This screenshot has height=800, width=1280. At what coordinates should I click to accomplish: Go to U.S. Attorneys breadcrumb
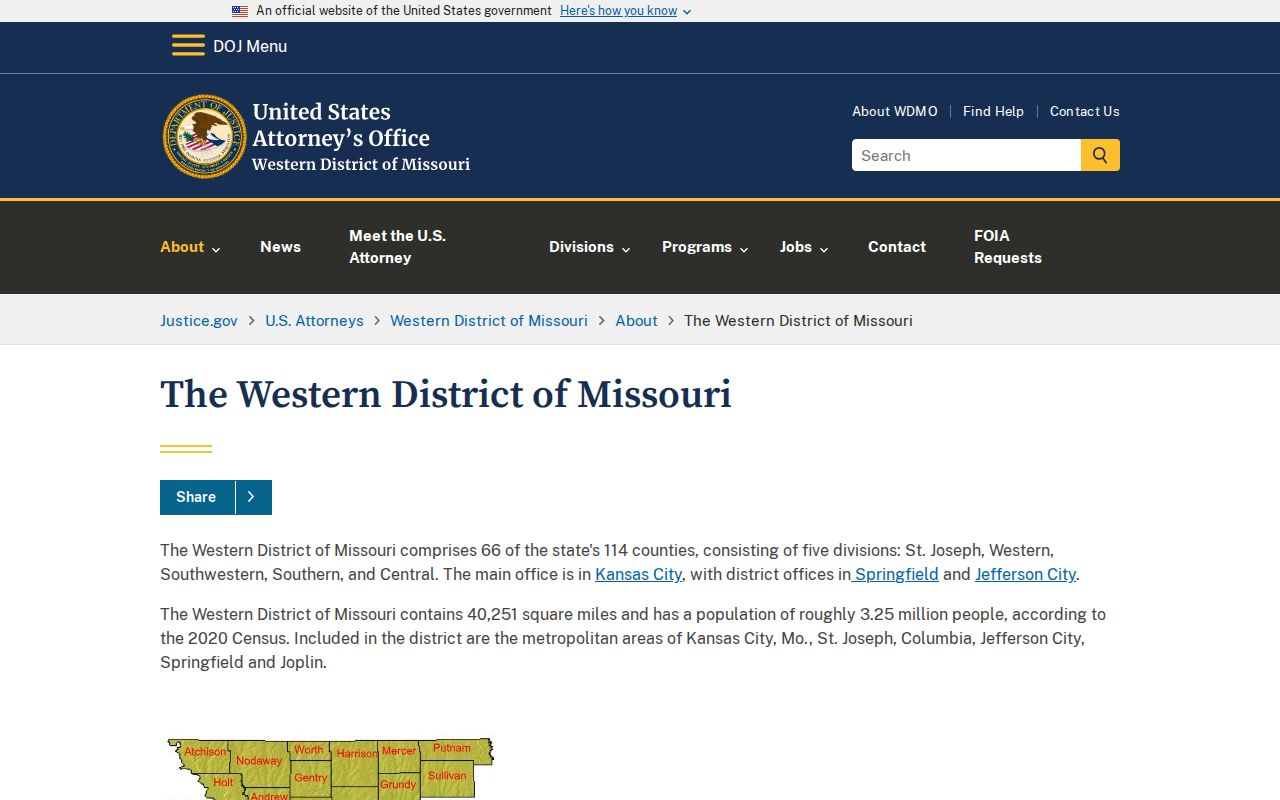(x=314, y=321)
